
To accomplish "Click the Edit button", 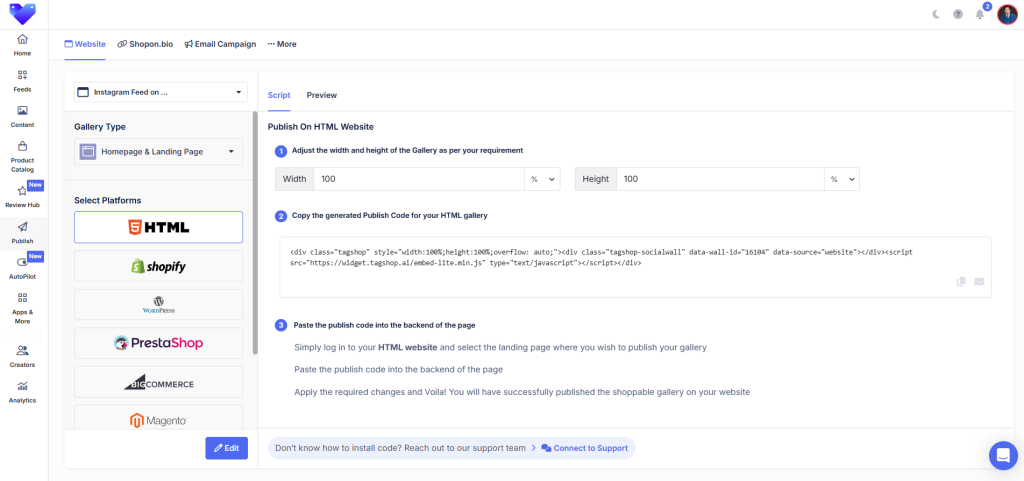I will pos(227,448).
